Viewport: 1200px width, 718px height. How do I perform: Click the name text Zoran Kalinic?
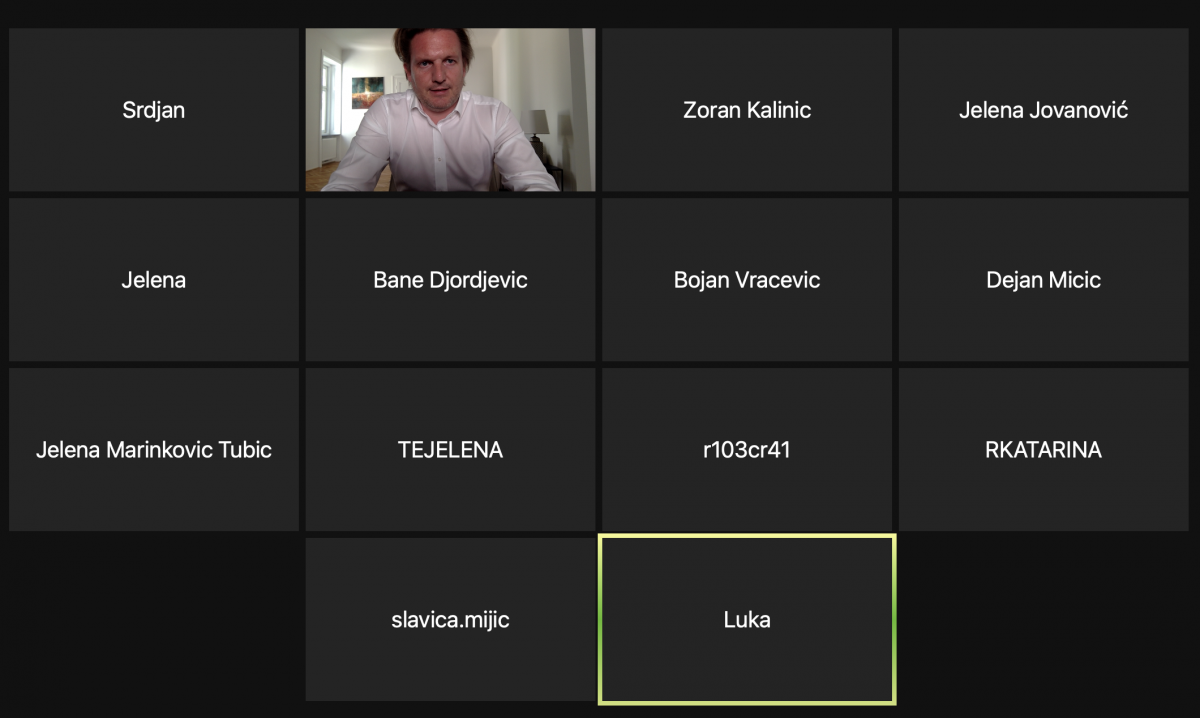pos(747,110)
